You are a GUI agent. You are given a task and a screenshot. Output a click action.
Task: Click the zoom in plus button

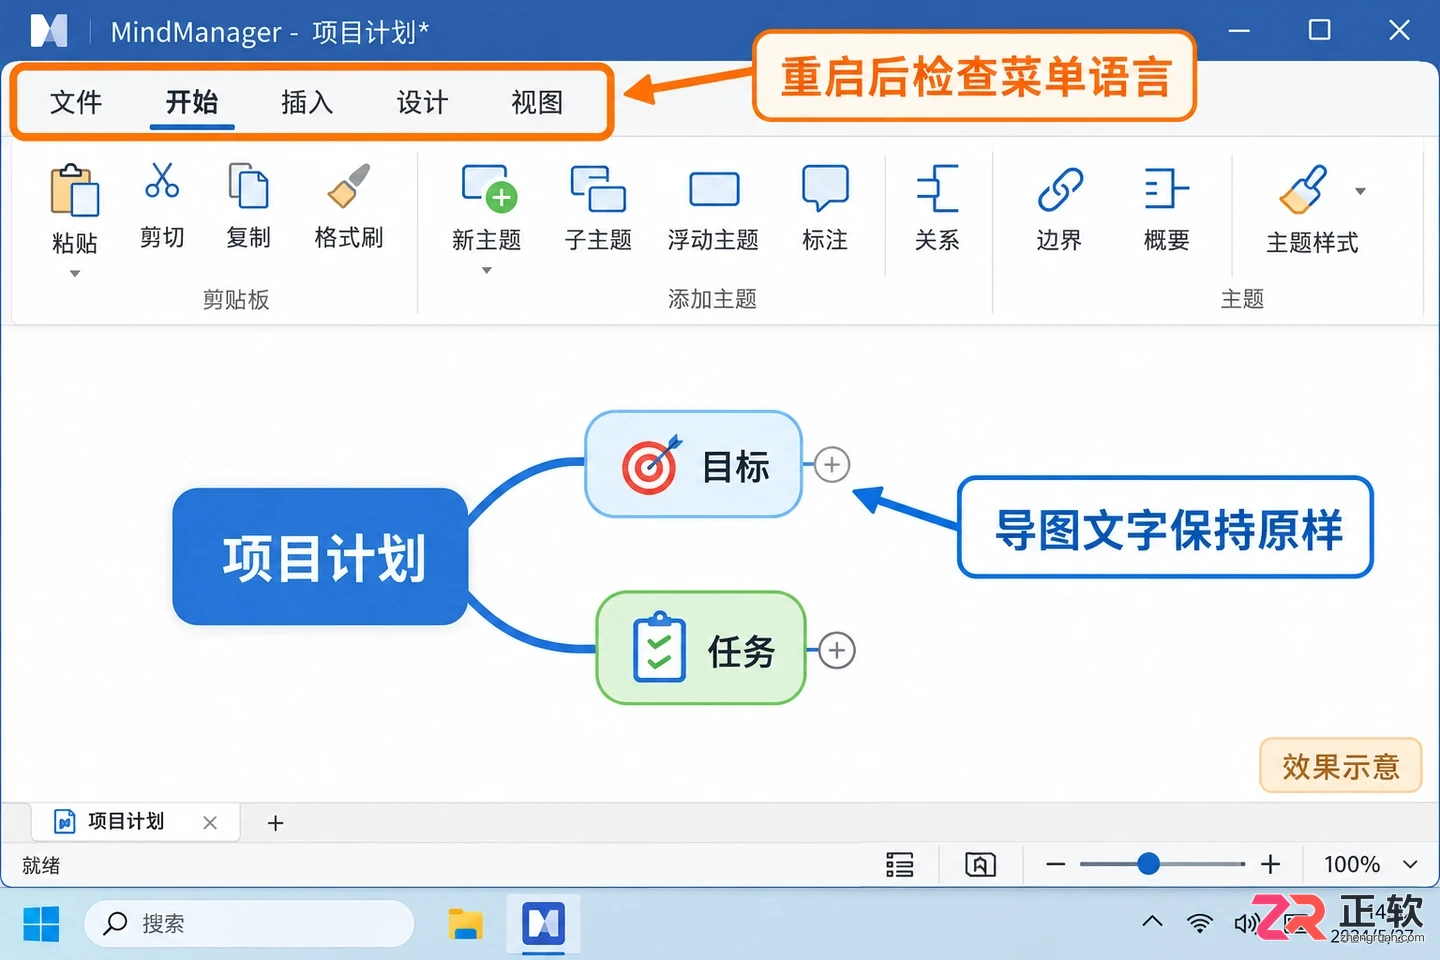coord(1270,864)
